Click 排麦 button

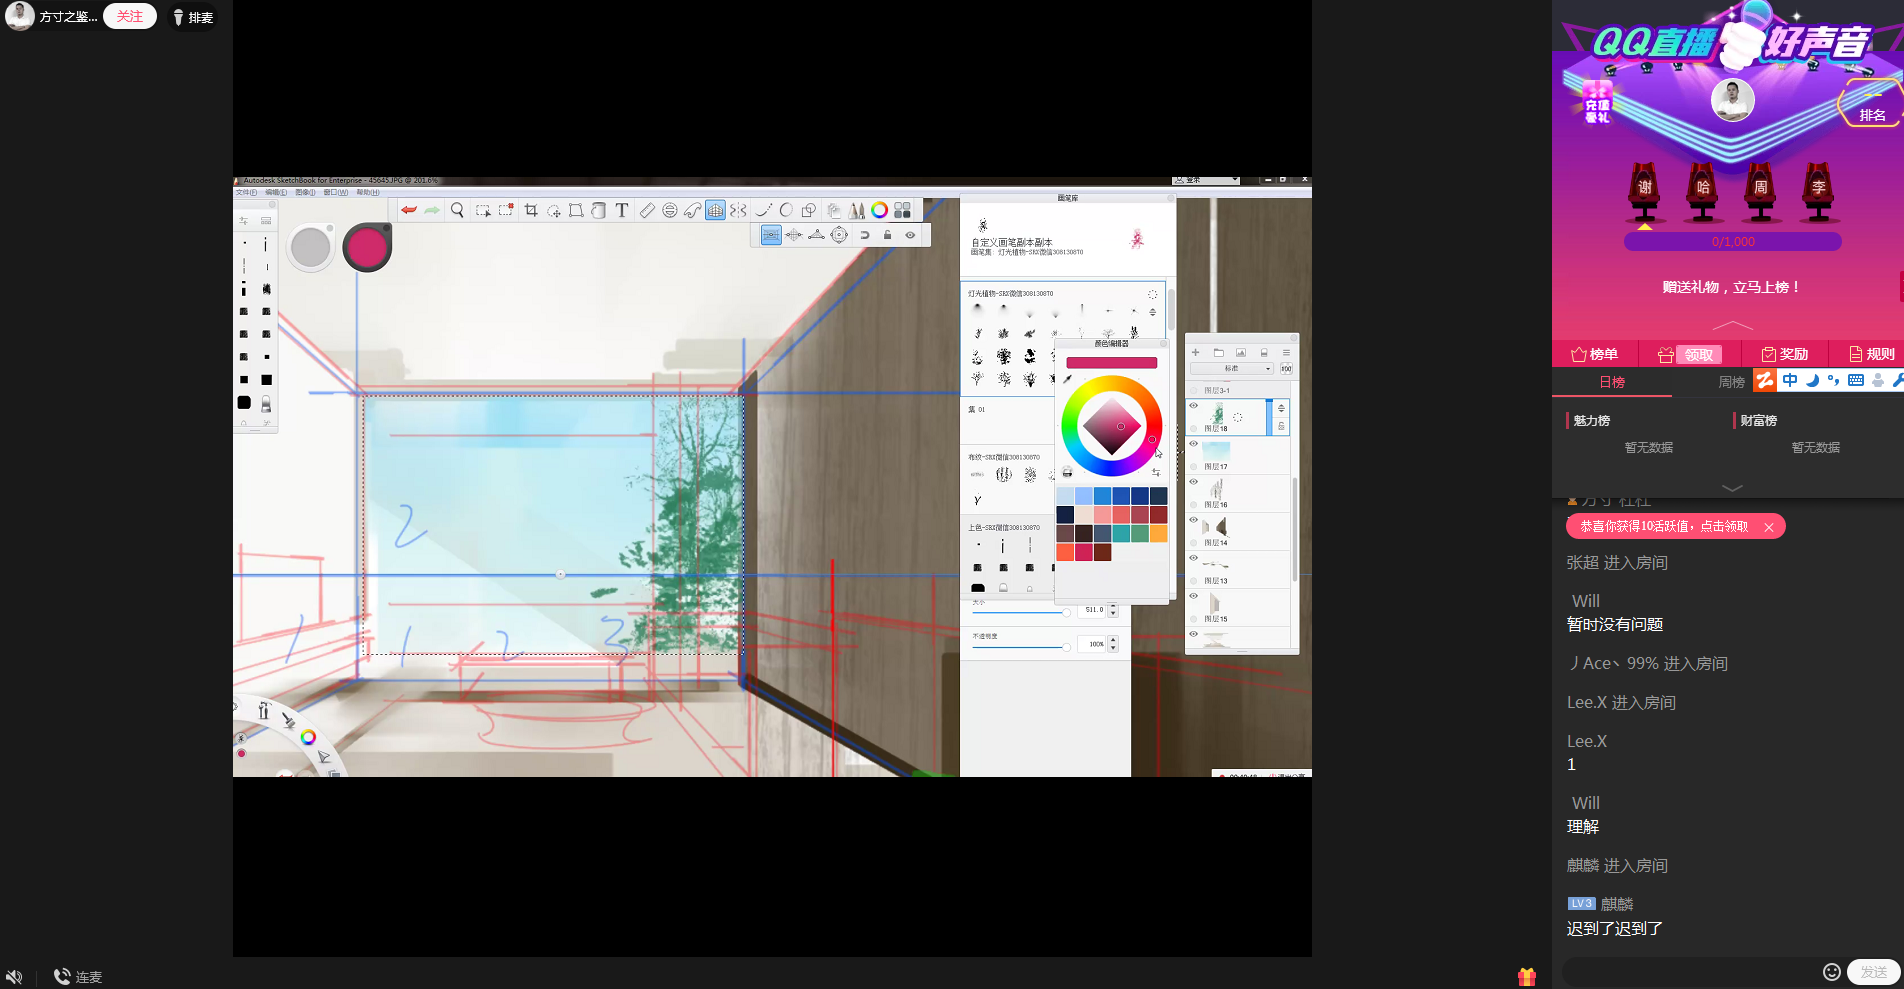click(193, 17)
